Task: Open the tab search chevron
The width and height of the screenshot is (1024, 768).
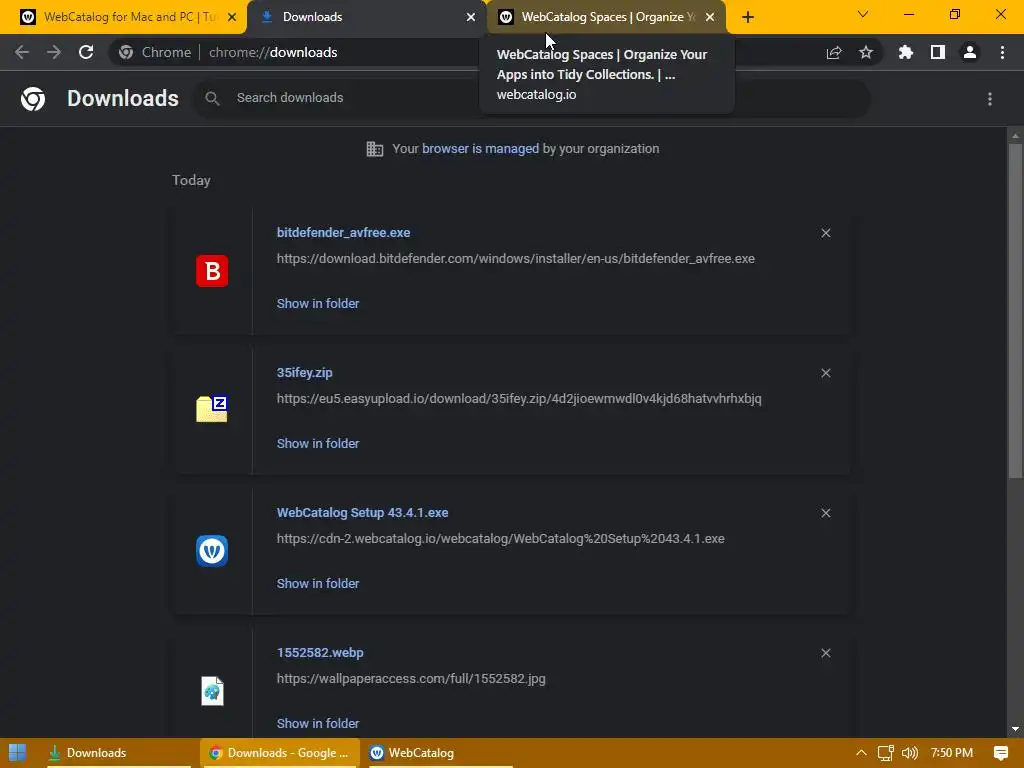Action: click(x=863, y=14)
